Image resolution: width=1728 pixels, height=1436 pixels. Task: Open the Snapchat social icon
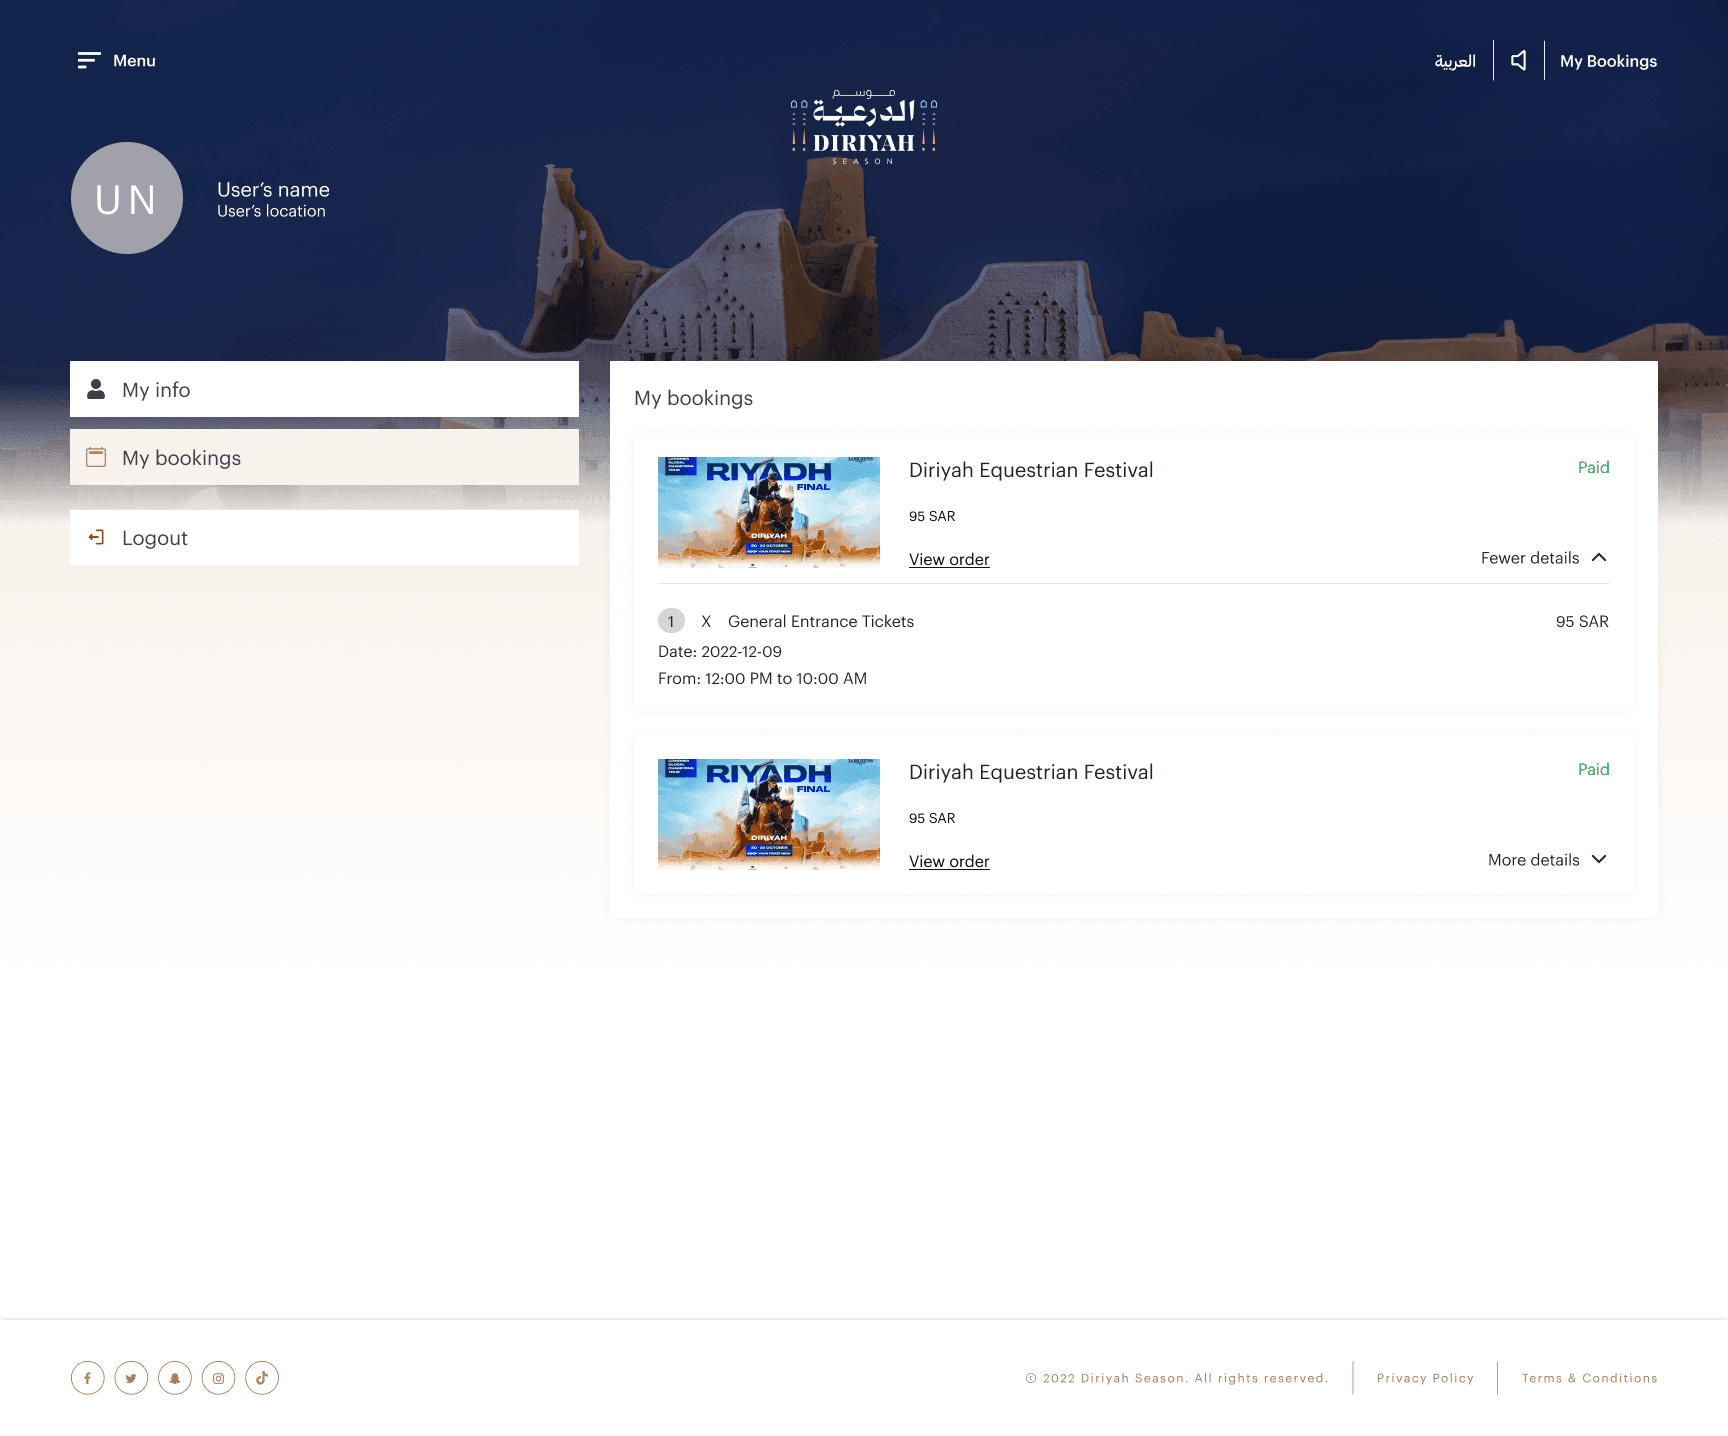(175, 1378)
